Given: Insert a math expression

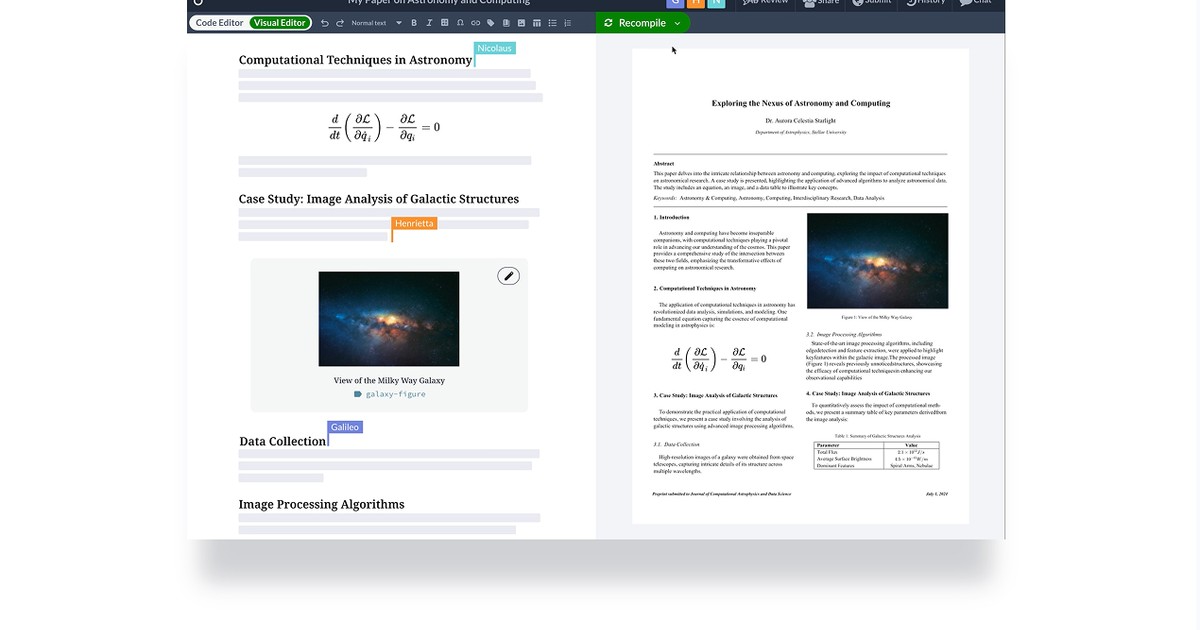Looking at the screenshot, I should coord(444,23).
